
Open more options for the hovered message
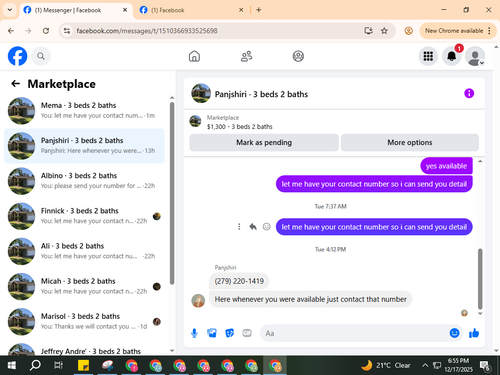click(239, 227)
